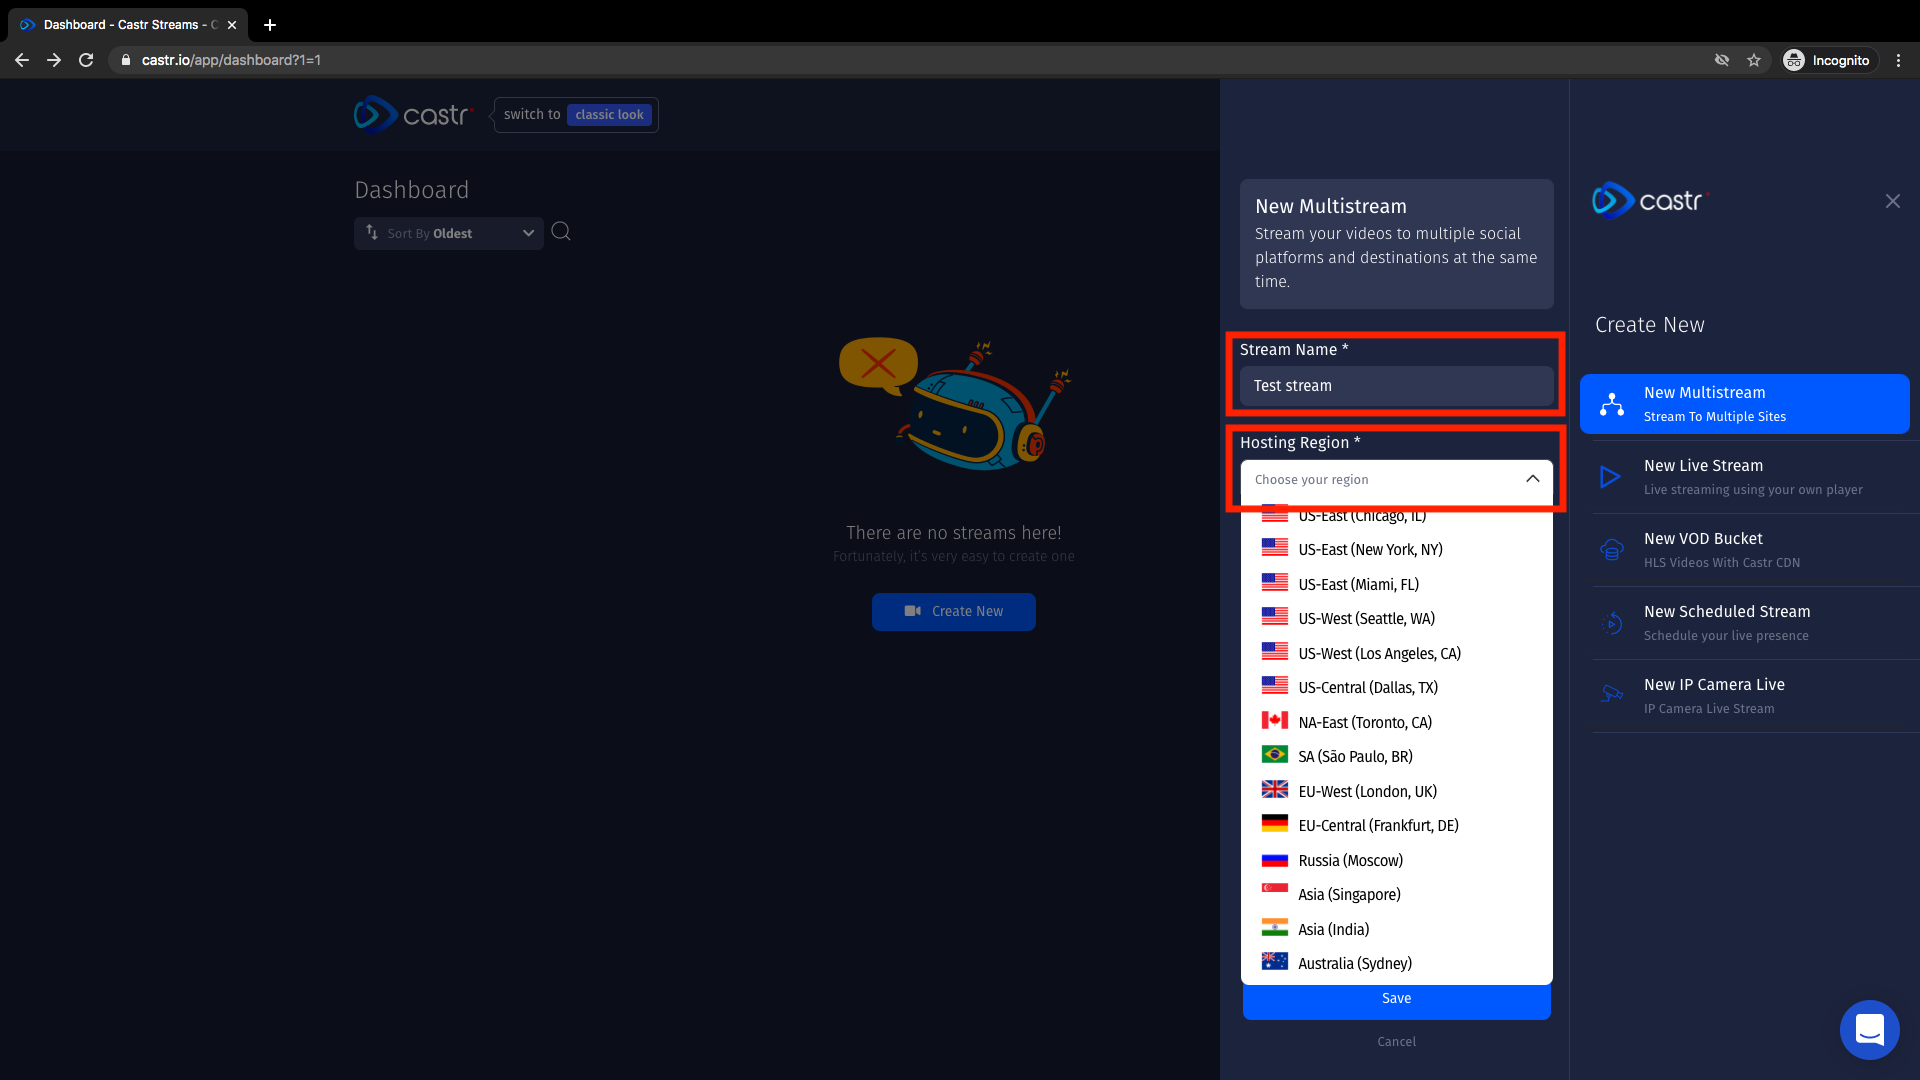Screen dimensions: 1920x1080
Task: Click the New Live Stream menu item
Action: (1743, 476)
